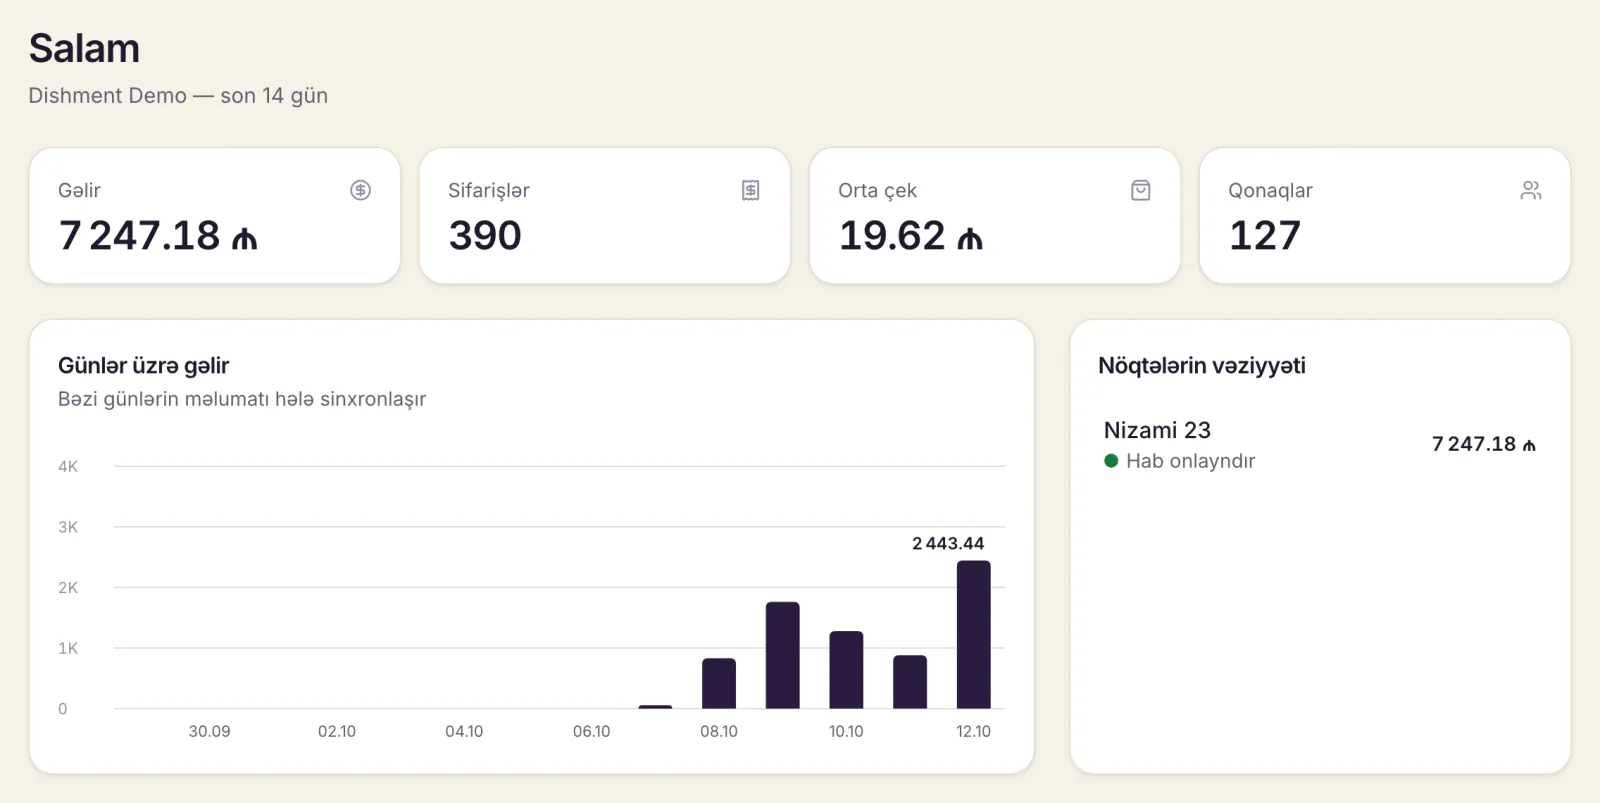This screenshot has height=803, width=1600.
Task: Open the Nizami 23 location entry
Action: pyautogui.click(x=1320, y=445)
